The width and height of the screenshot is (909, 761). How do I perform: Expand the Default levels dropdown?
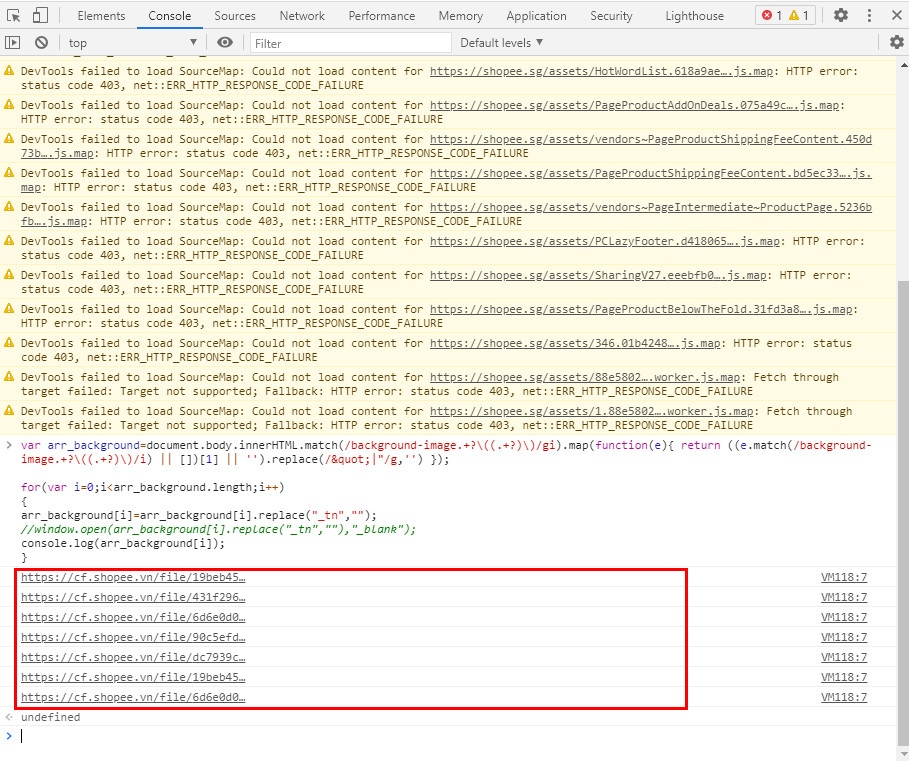502,43
